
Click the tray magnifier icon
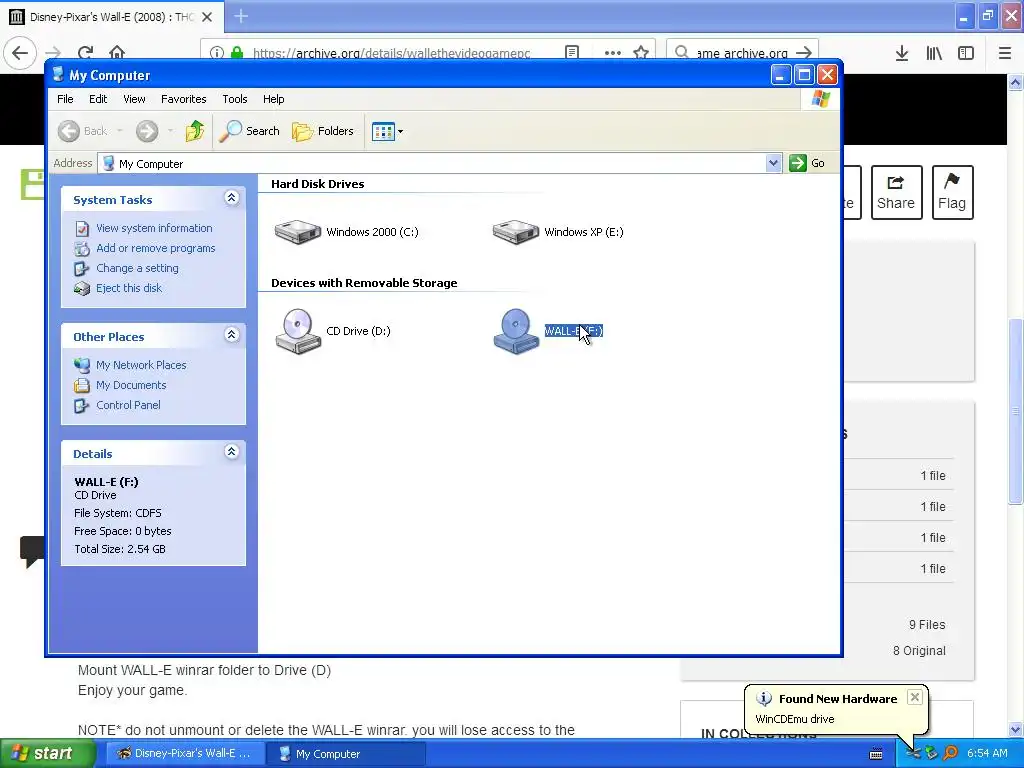click(950, 754)
